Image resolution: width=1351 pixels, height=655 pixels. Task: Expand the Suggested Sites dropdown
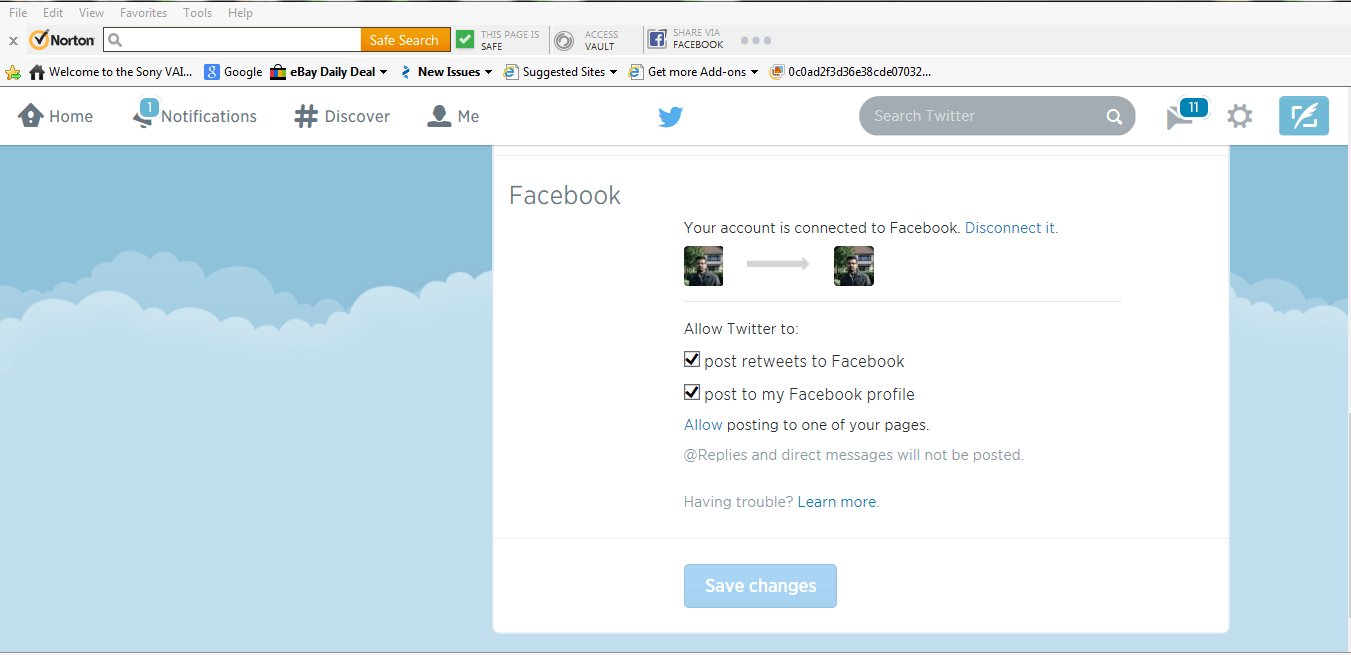613,72
